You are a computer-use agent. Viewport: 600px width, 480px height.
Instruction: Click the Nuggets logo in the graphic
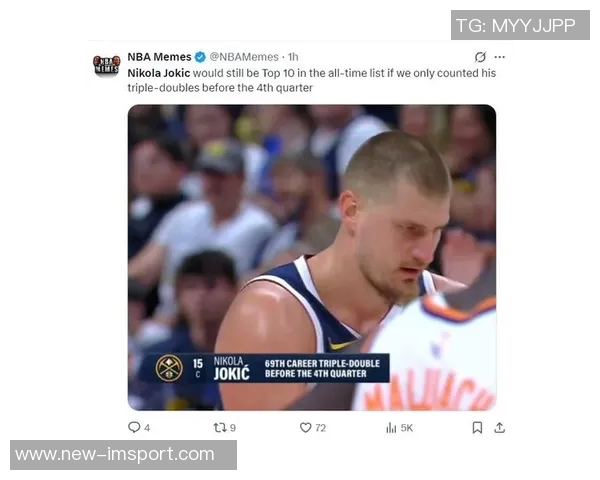[169, 368]
